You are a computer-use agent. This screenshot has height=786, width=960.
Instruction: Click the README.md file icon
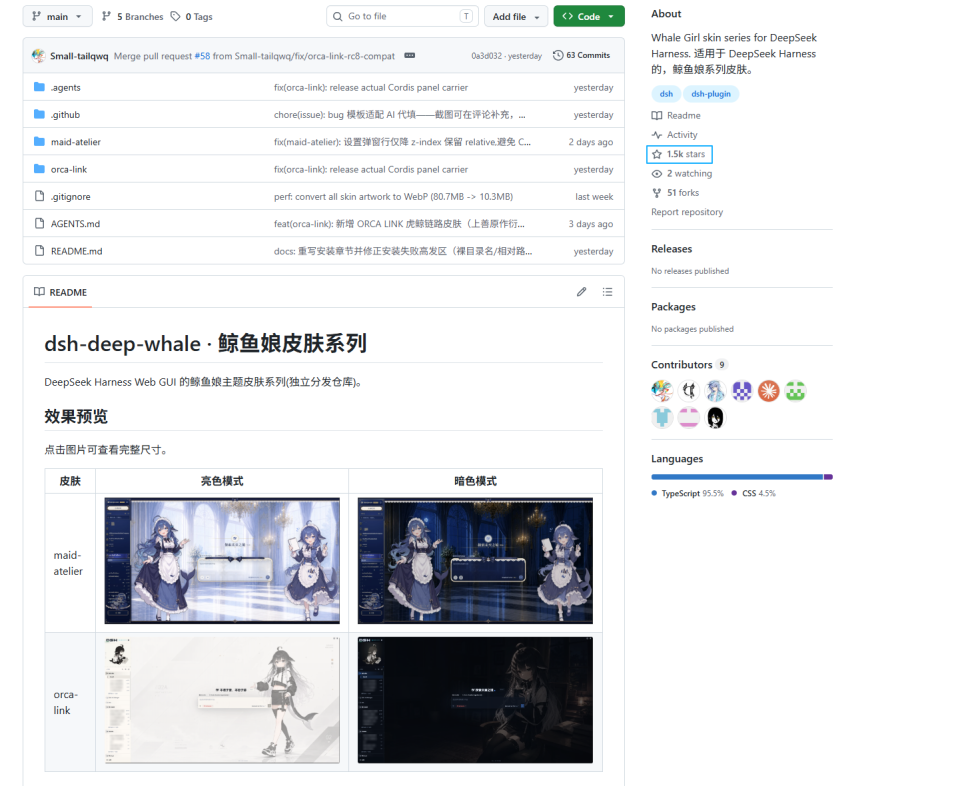(39, 250)
